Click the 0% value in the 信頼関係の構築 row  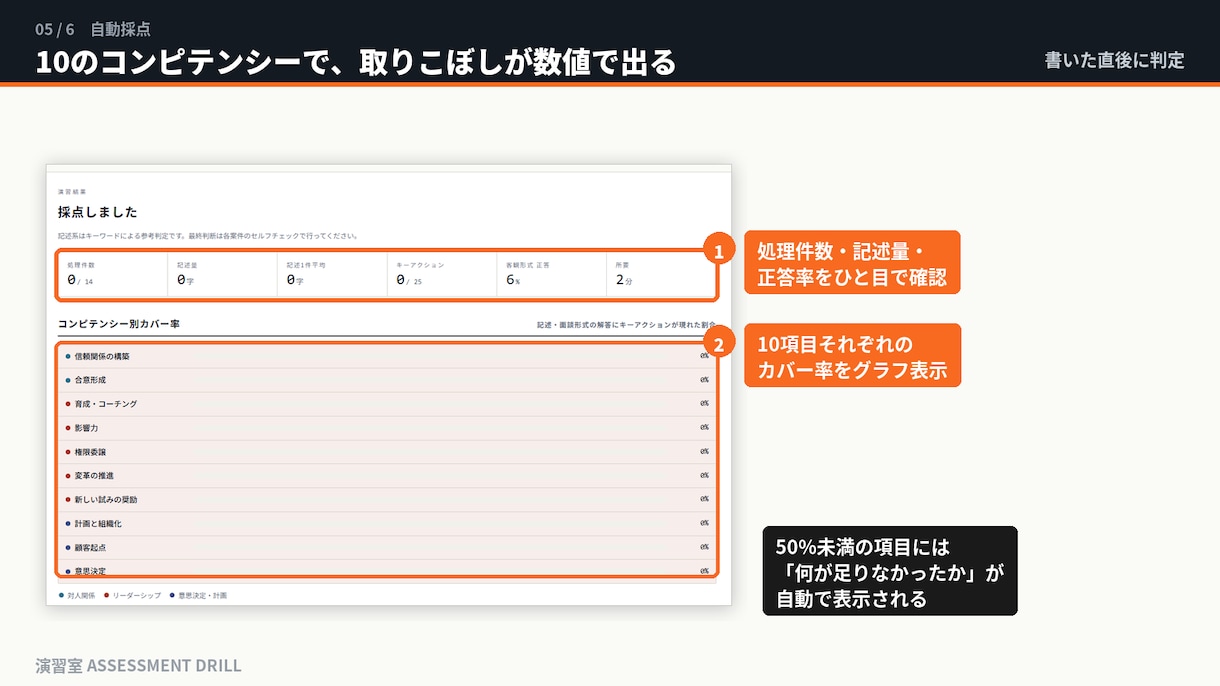(x=704, y=356)
